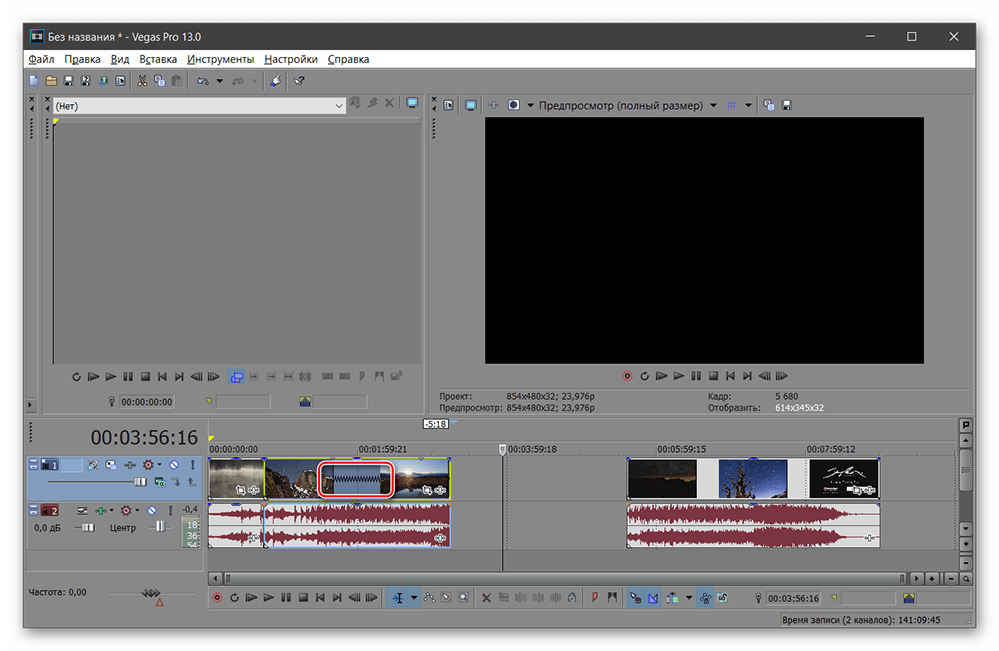Zoom in time with the plus button
This screenshot has width=999, height=651.
[x=932, y=578]
